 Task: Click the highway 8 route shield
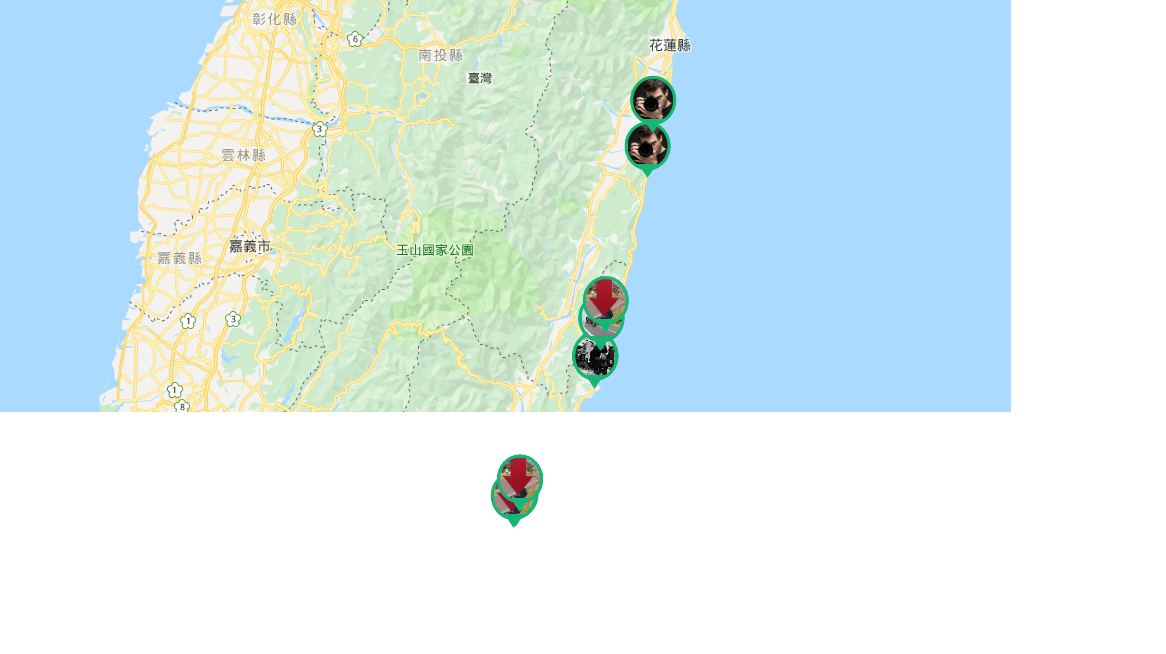181,406
